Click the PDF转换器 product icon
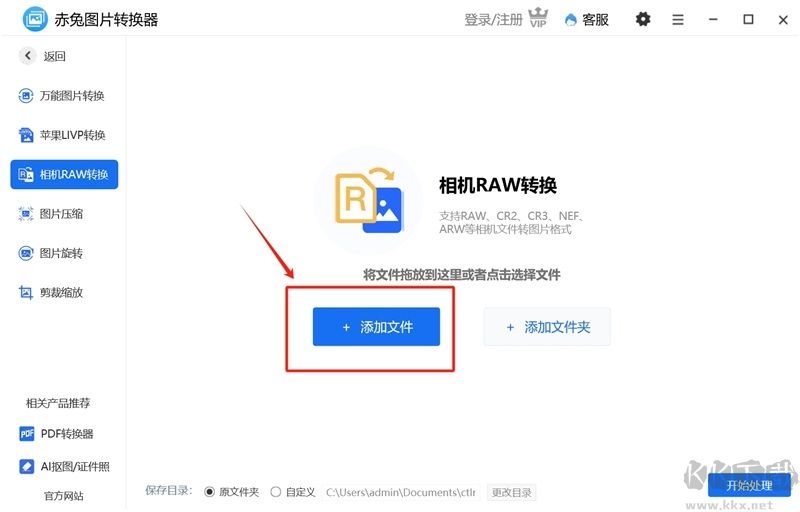The image size is (800, 512). coord(27,433)
